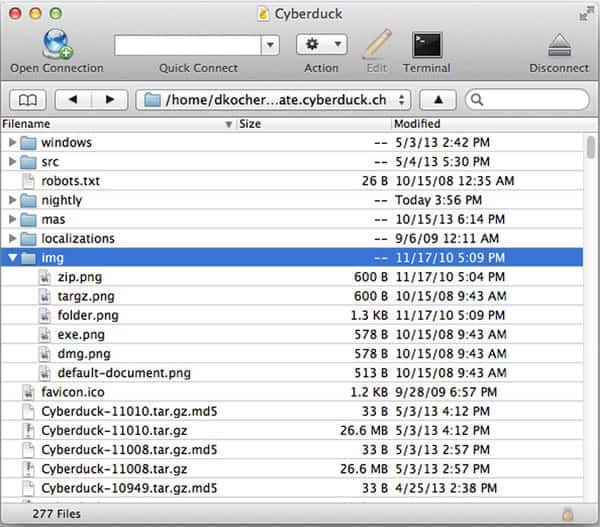Open the bookmarks book icon

[x=28, y=100]
